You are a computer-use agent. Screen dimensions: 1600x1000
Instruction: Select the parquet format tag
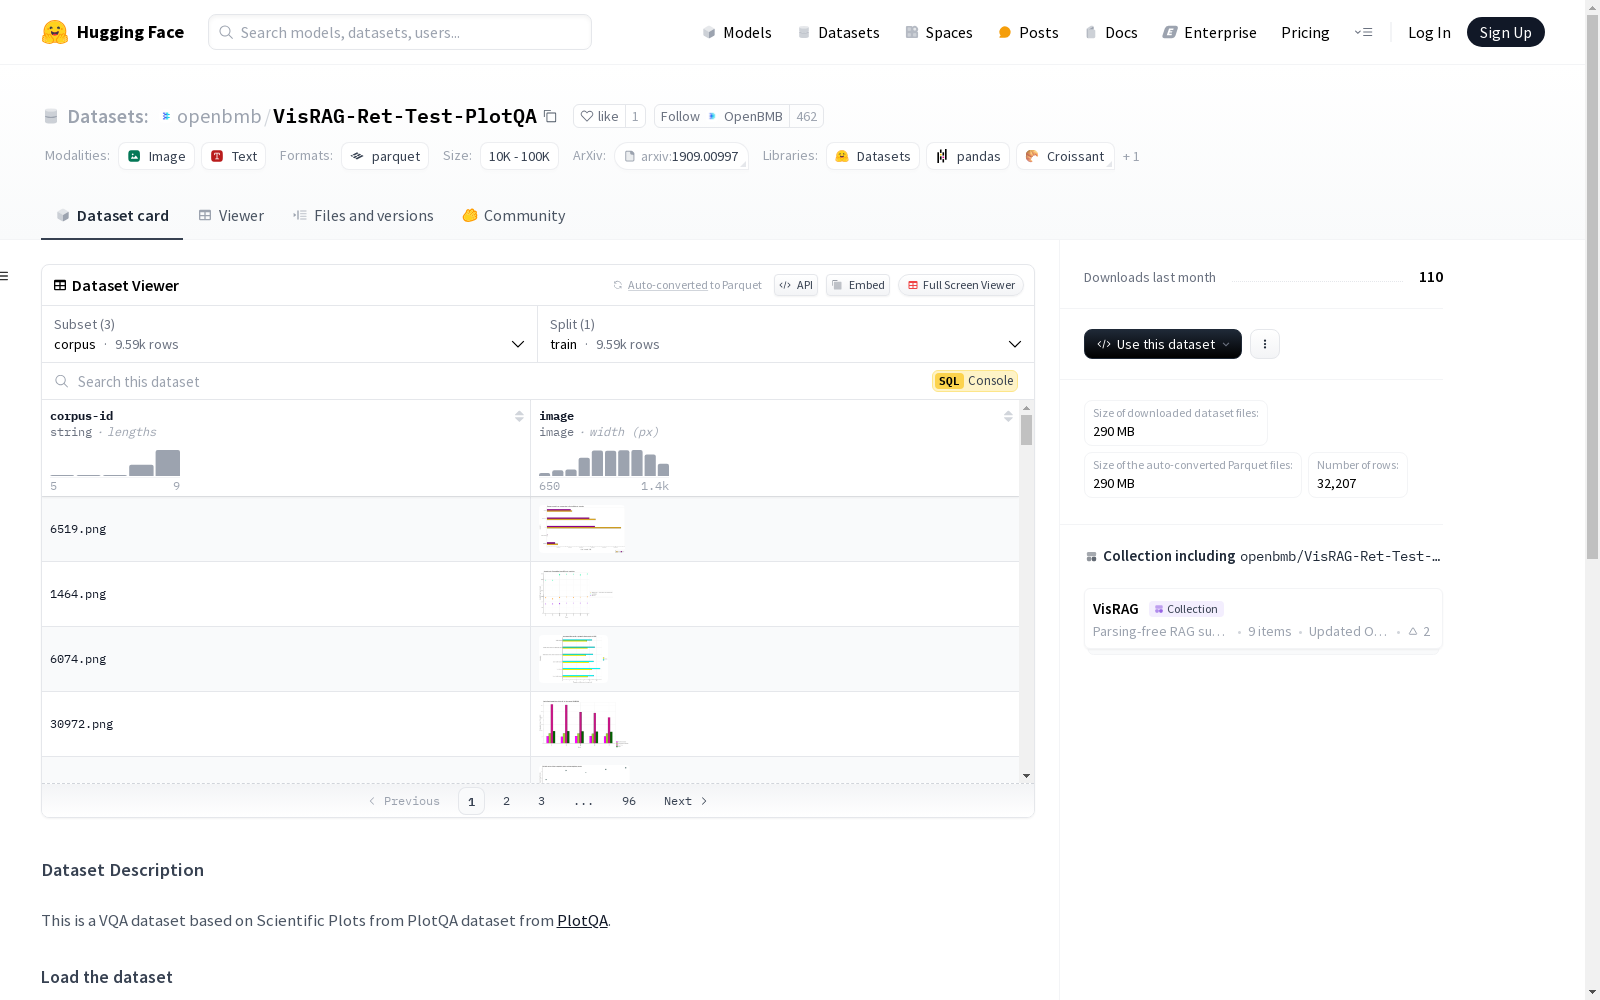[x=385, y=156]
